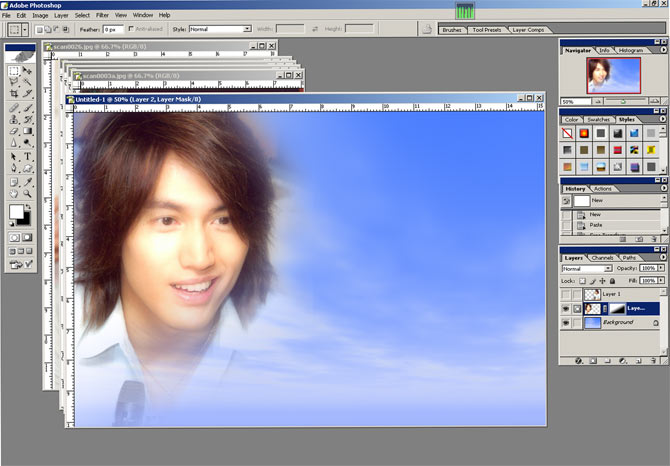670x466 pixels.
Task: Choose the Magic Wand tool
Action: pyautogui.click(x=27, y=82)
